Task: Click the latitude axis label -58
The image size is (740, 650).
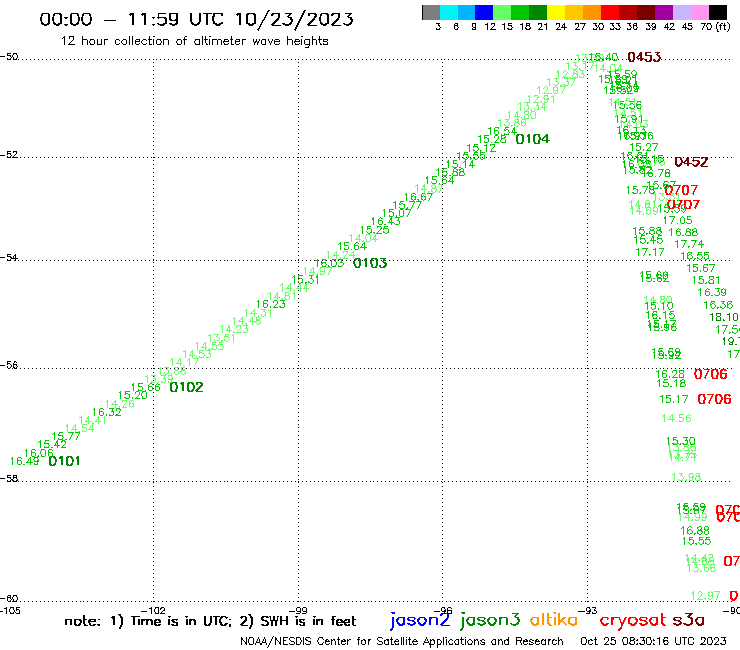Action: (x=9, y=478)
